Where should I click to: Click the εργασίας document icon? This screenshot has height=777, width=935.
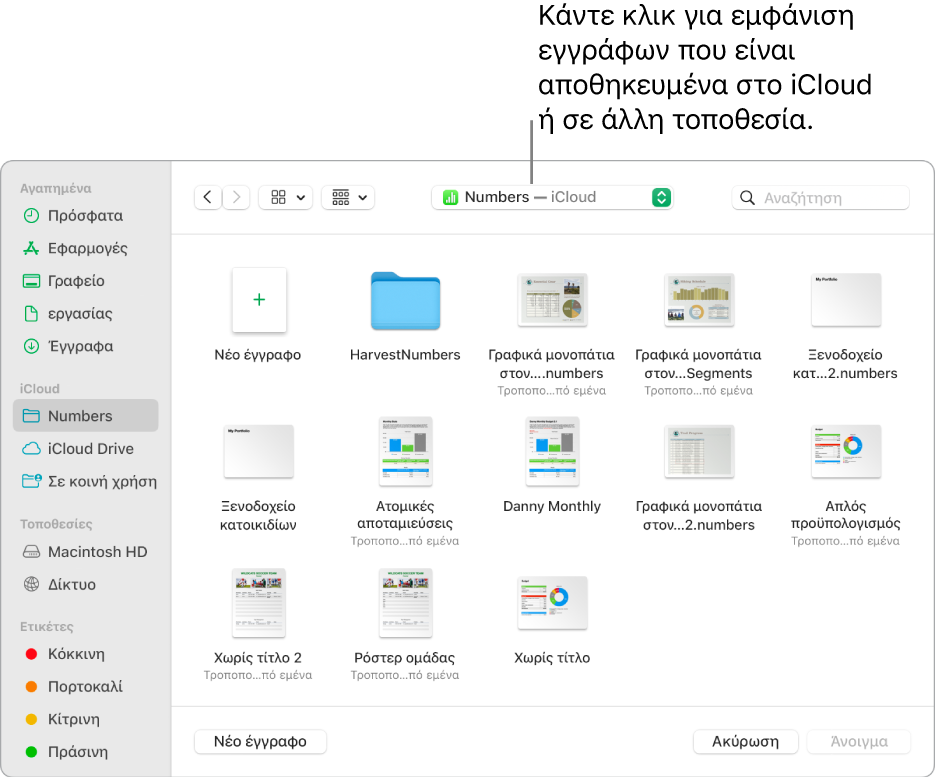click(31, 314)
